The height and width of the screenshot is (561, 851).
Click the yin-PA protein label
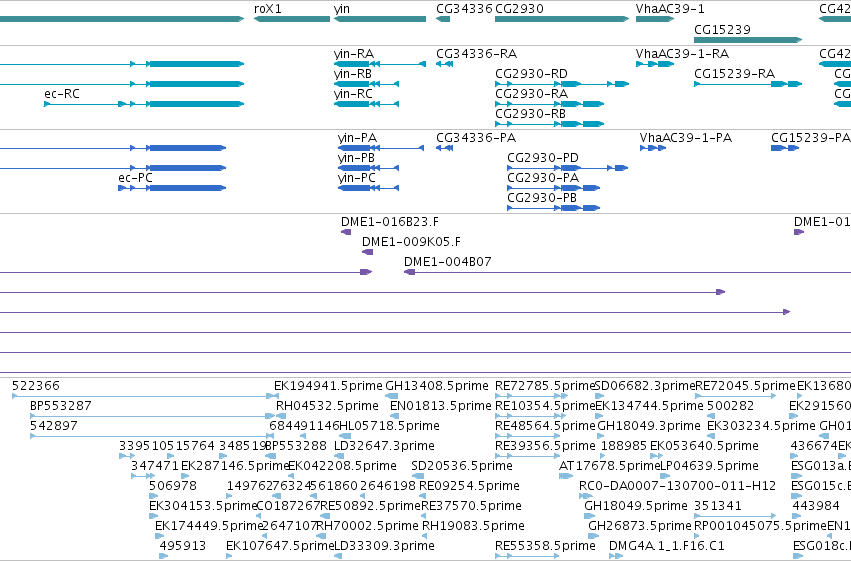point(357,138)
